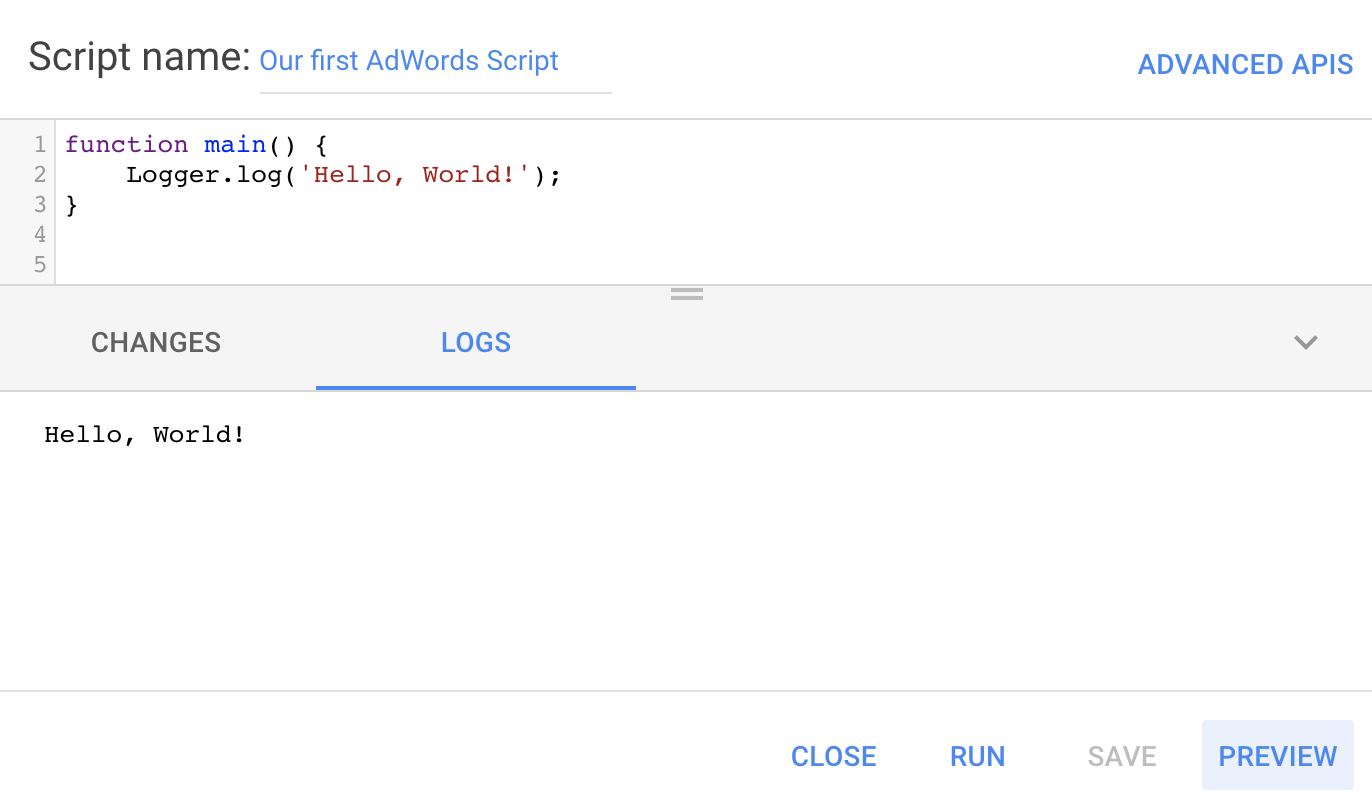
Task: Click the script name input field
Action: [x=434, y=62]
